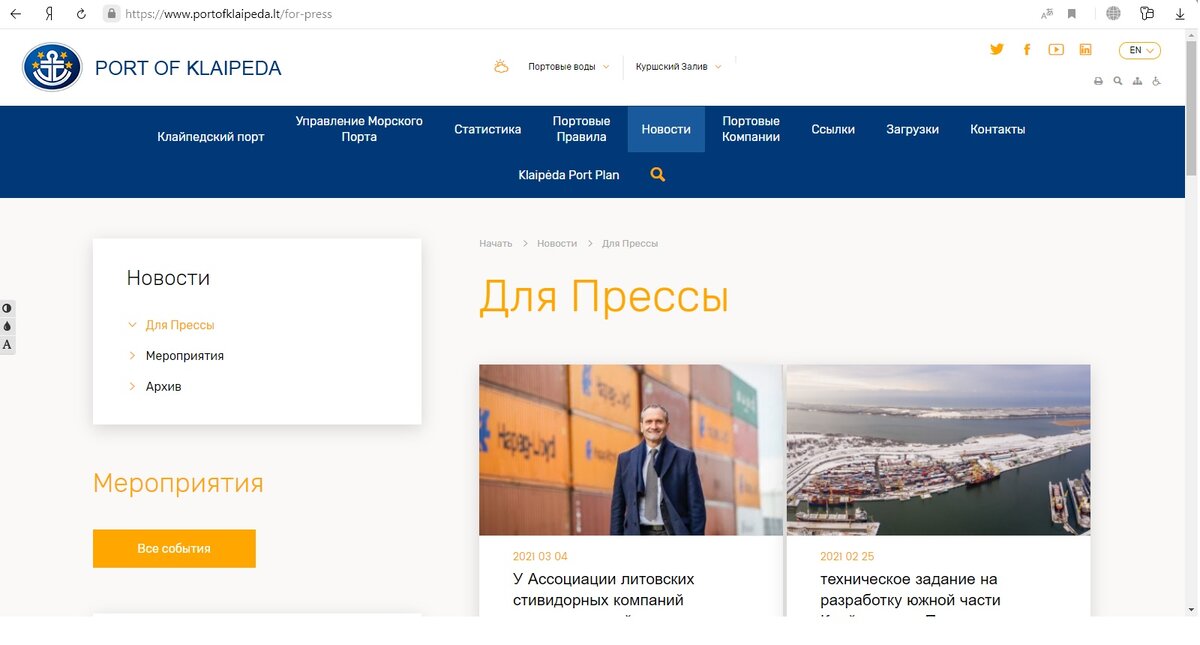Screen dimensions: 1200x645
Task: Toggle high contrast mode in left sidebar
Action: click(7, 308)
